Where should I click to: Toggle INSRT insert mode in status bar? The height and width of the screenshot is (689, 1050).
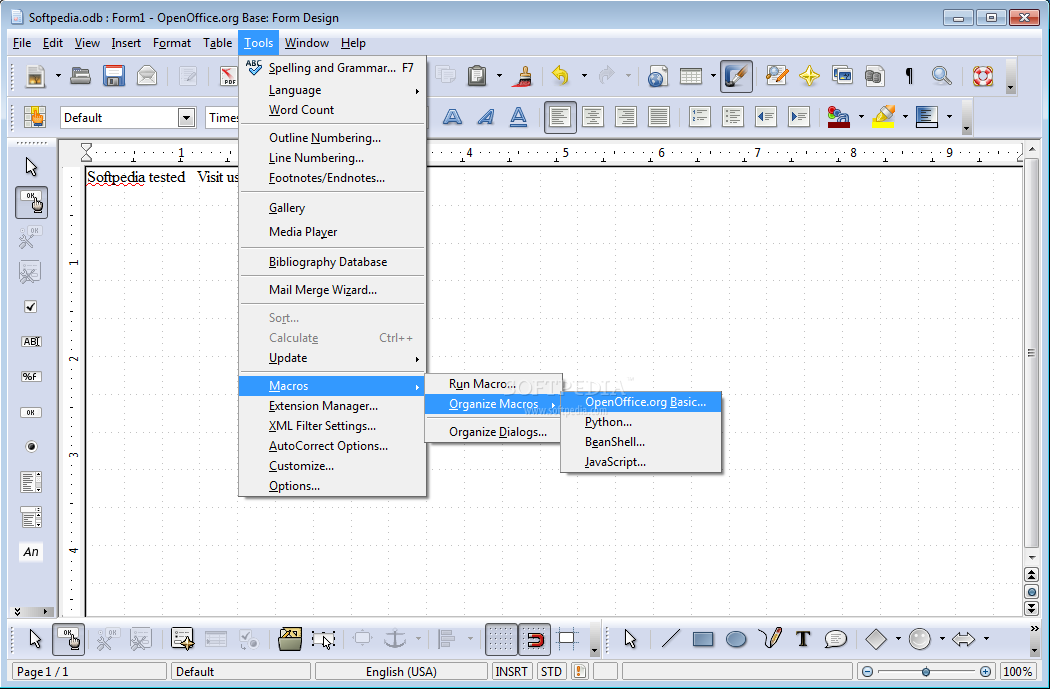[512, 672]
